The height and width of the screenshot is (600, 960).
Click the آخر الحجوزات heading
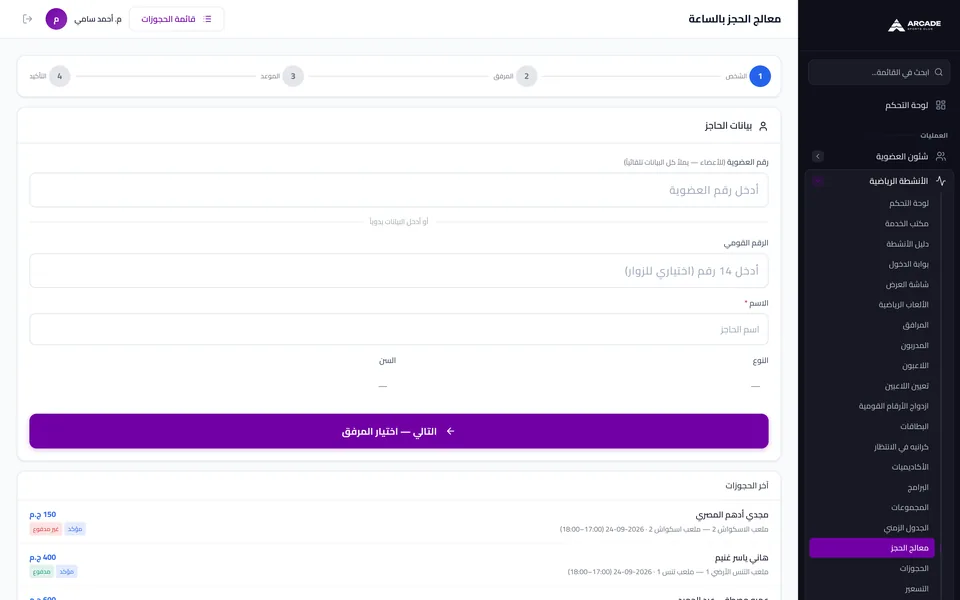coord(747,486)
